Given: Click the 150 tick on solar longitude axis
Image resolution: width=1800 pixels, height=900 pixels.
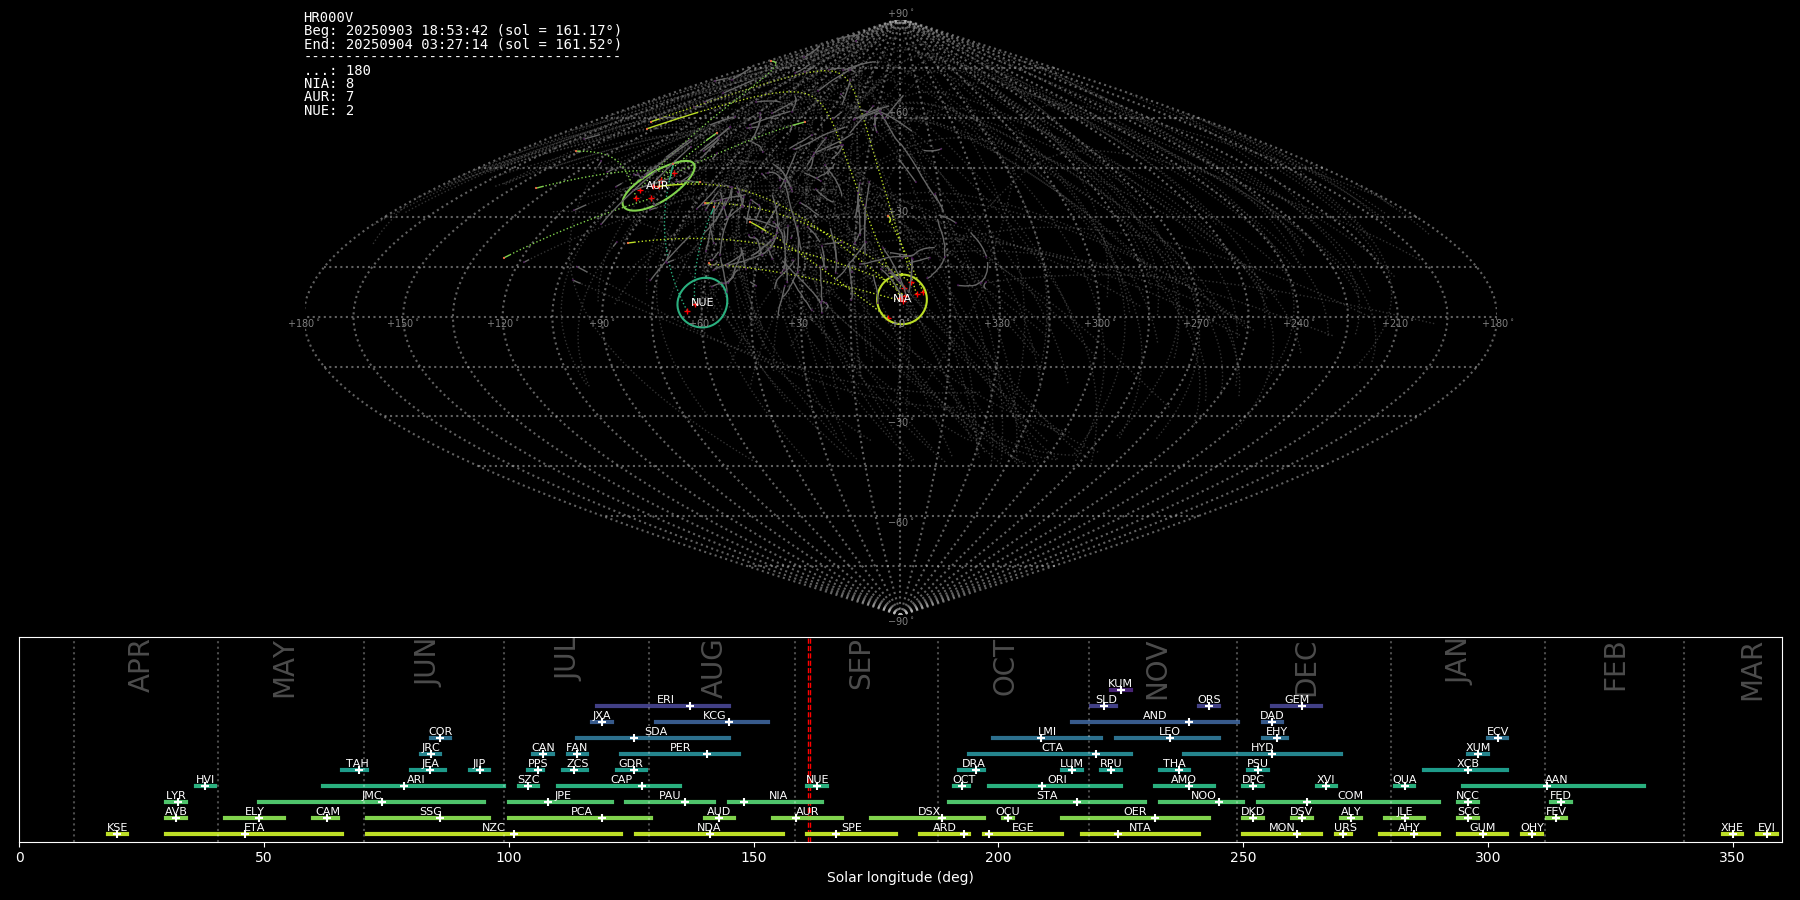Looking at the screenshot, I should [x=753, y=857].
